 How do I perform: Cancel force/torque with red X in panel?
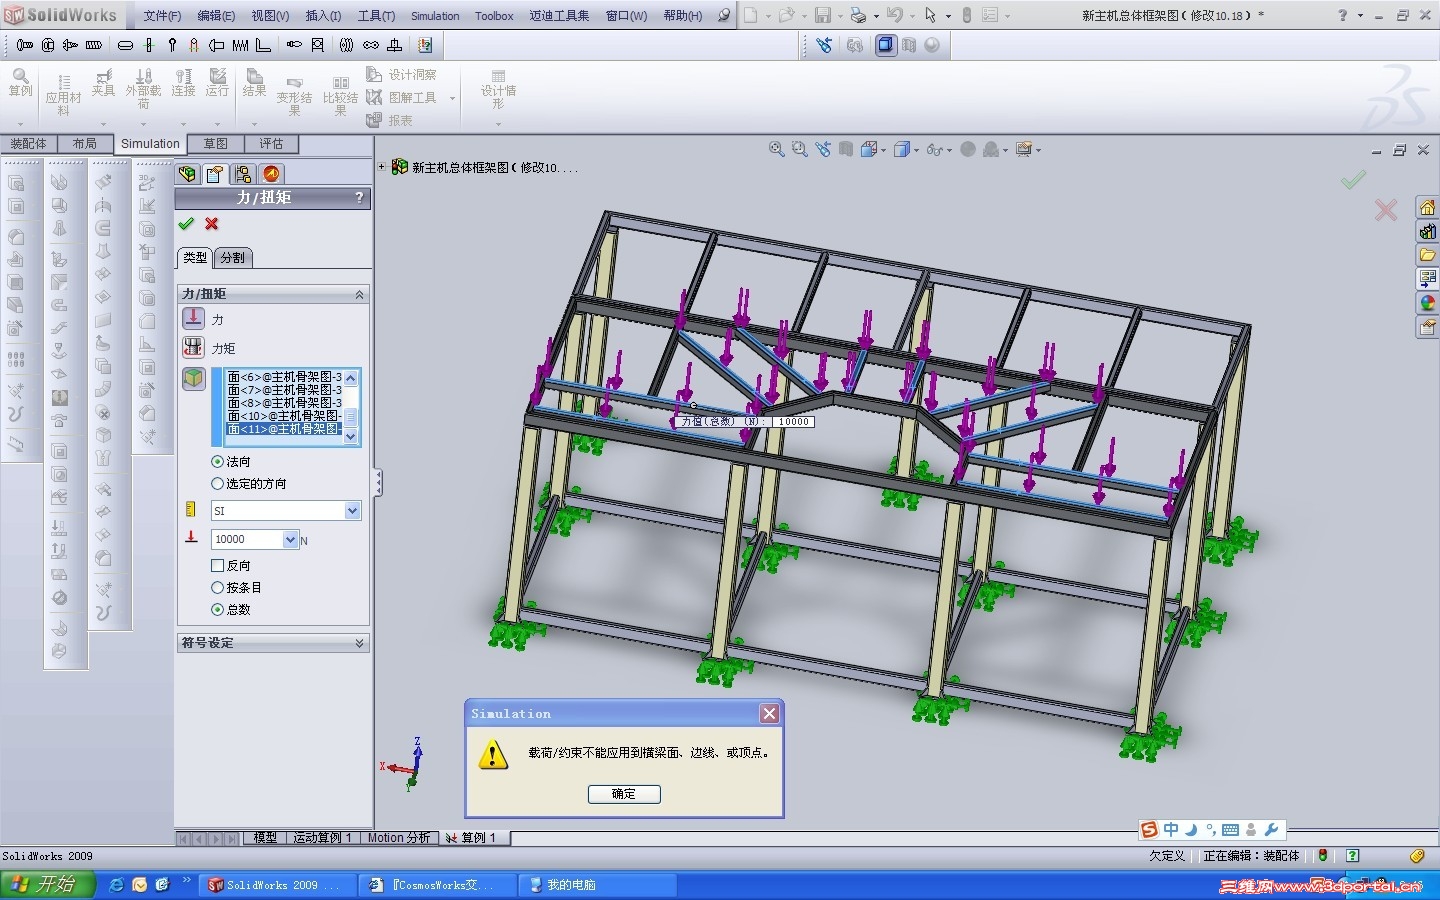[x=211, y=224]
